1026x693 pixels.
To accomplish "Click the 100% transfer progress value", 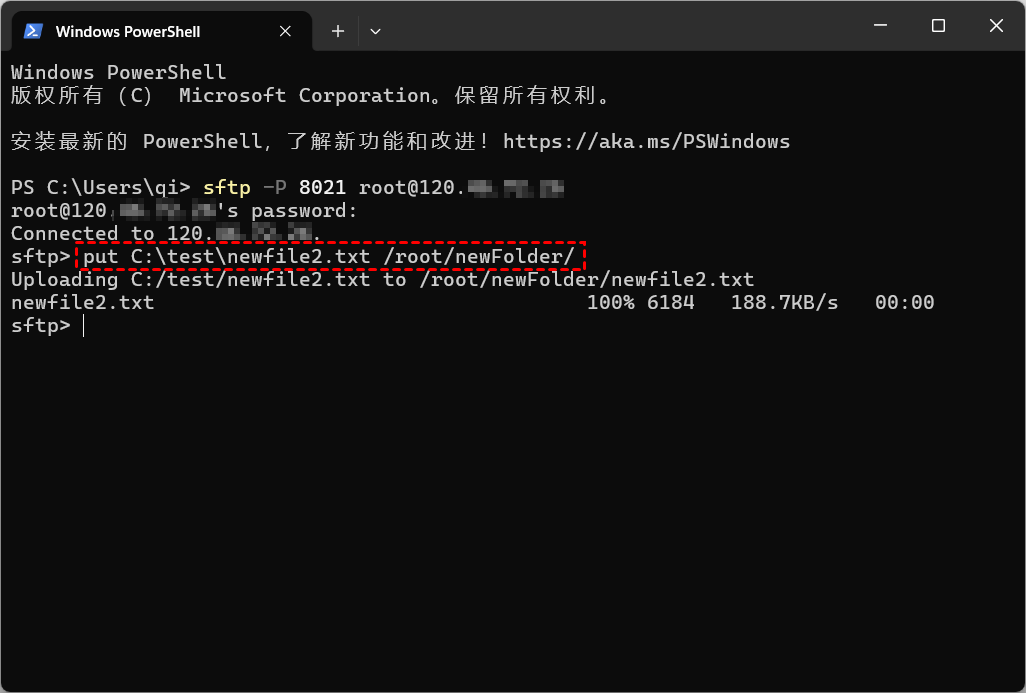I will (x=610, y=302).
